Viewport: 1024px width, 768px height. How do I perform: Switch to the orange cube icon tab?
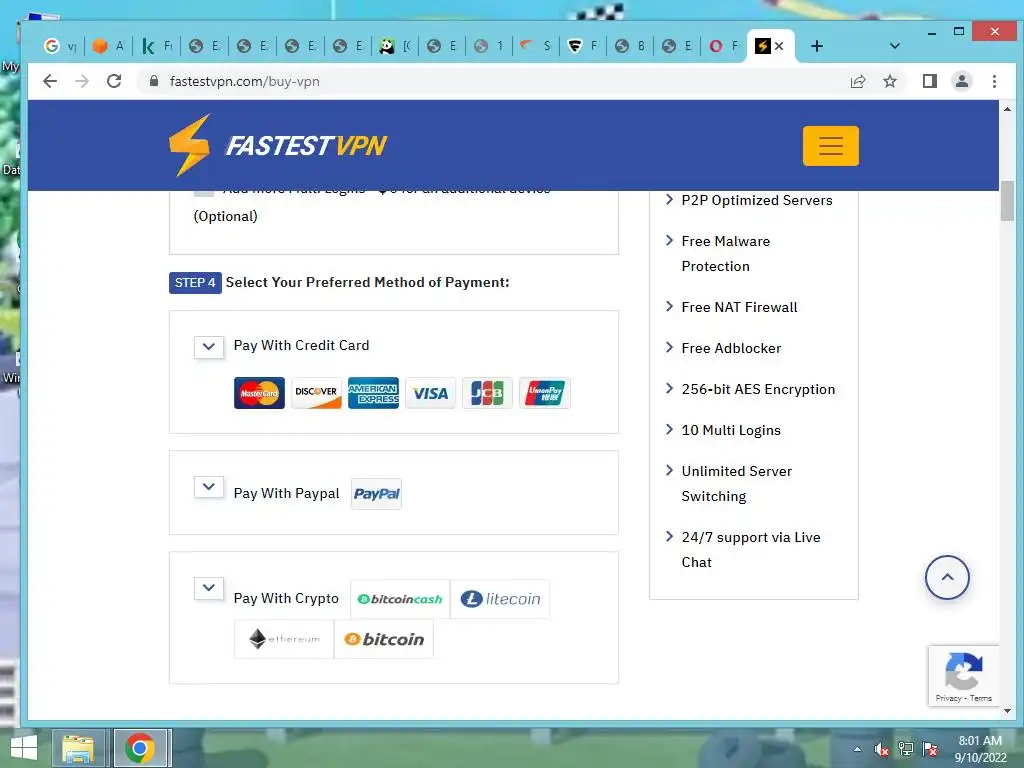click(x=108, y=46)
